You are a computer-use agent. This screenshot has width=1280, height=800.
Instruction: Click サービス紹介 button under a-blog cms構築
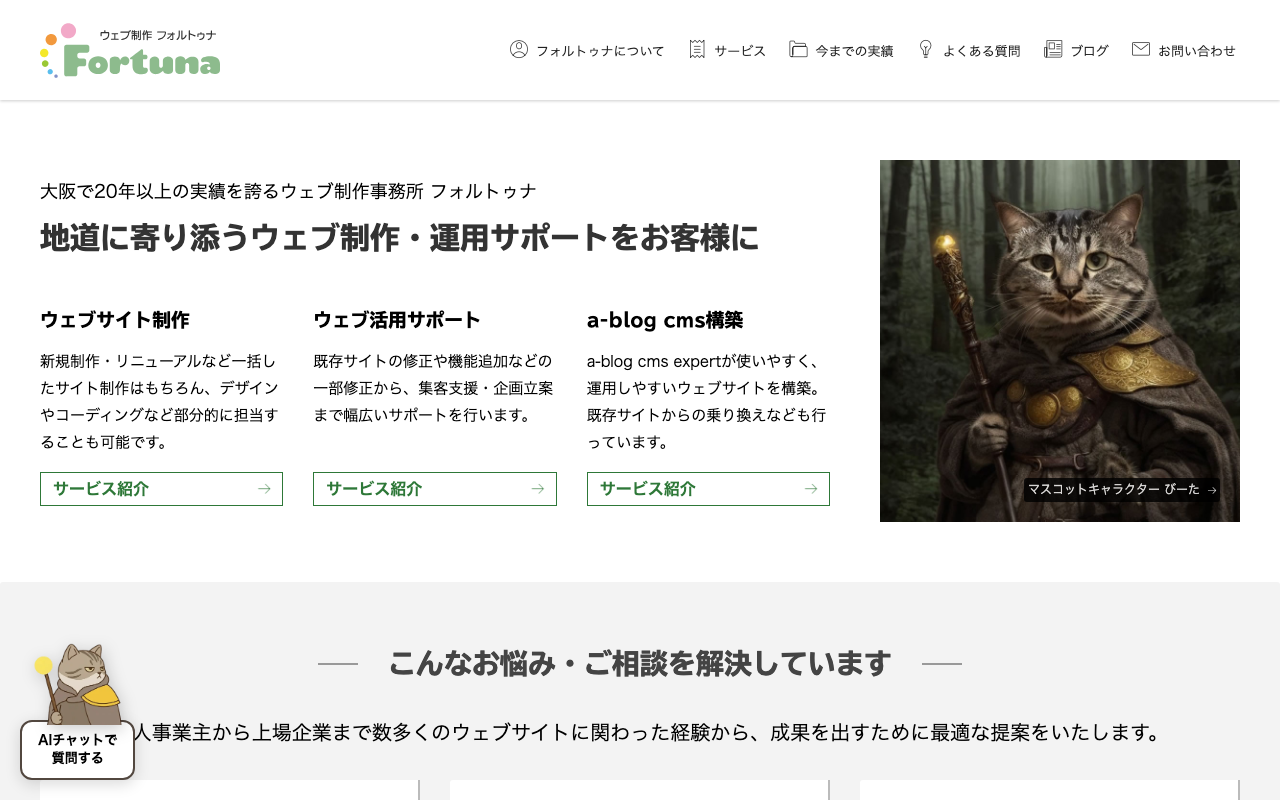coord(708,489)
